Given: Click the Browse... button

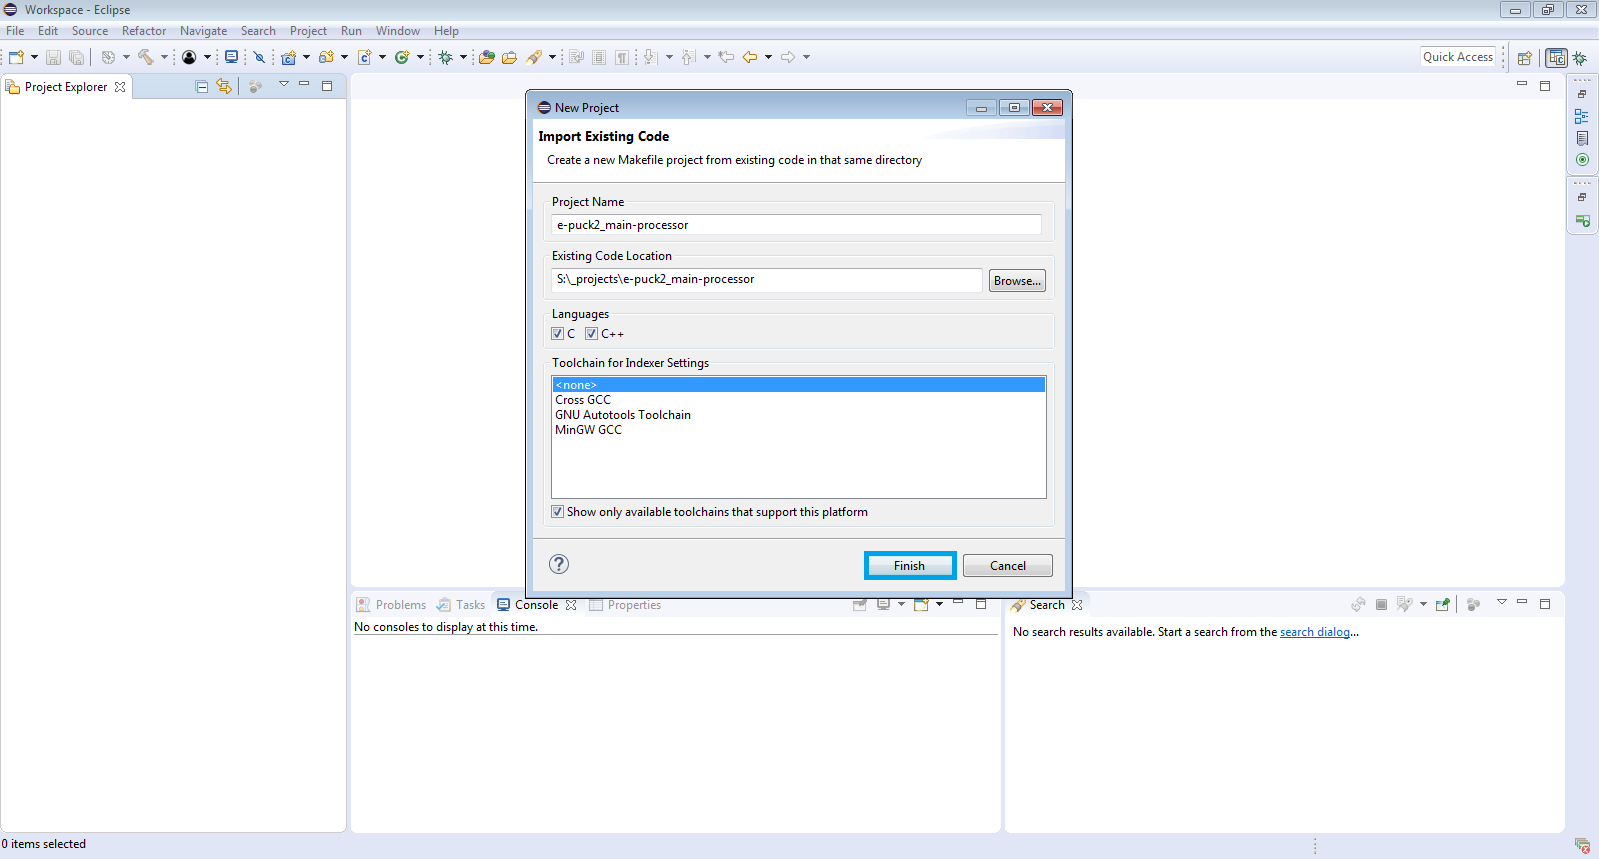Looking at the screenshot, I should coord(1017,281).
